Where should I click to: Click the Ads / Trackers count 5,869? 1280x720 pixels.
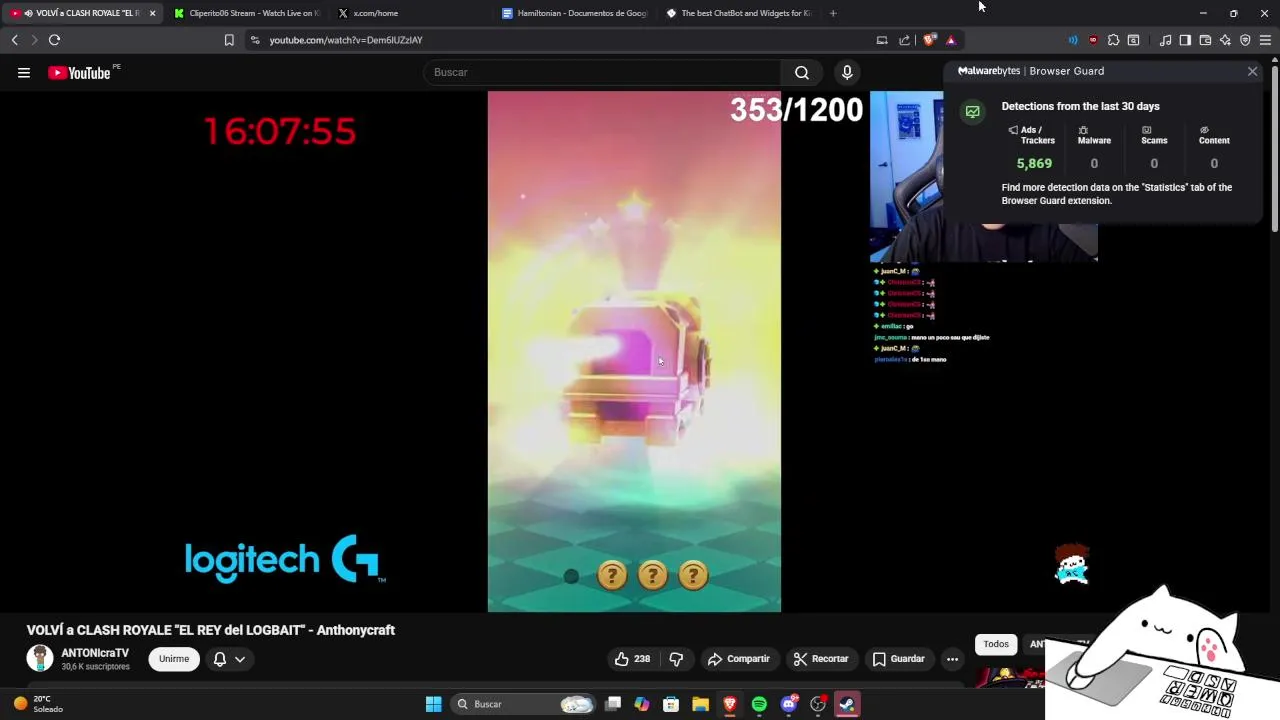click(x=1034, y=163)
